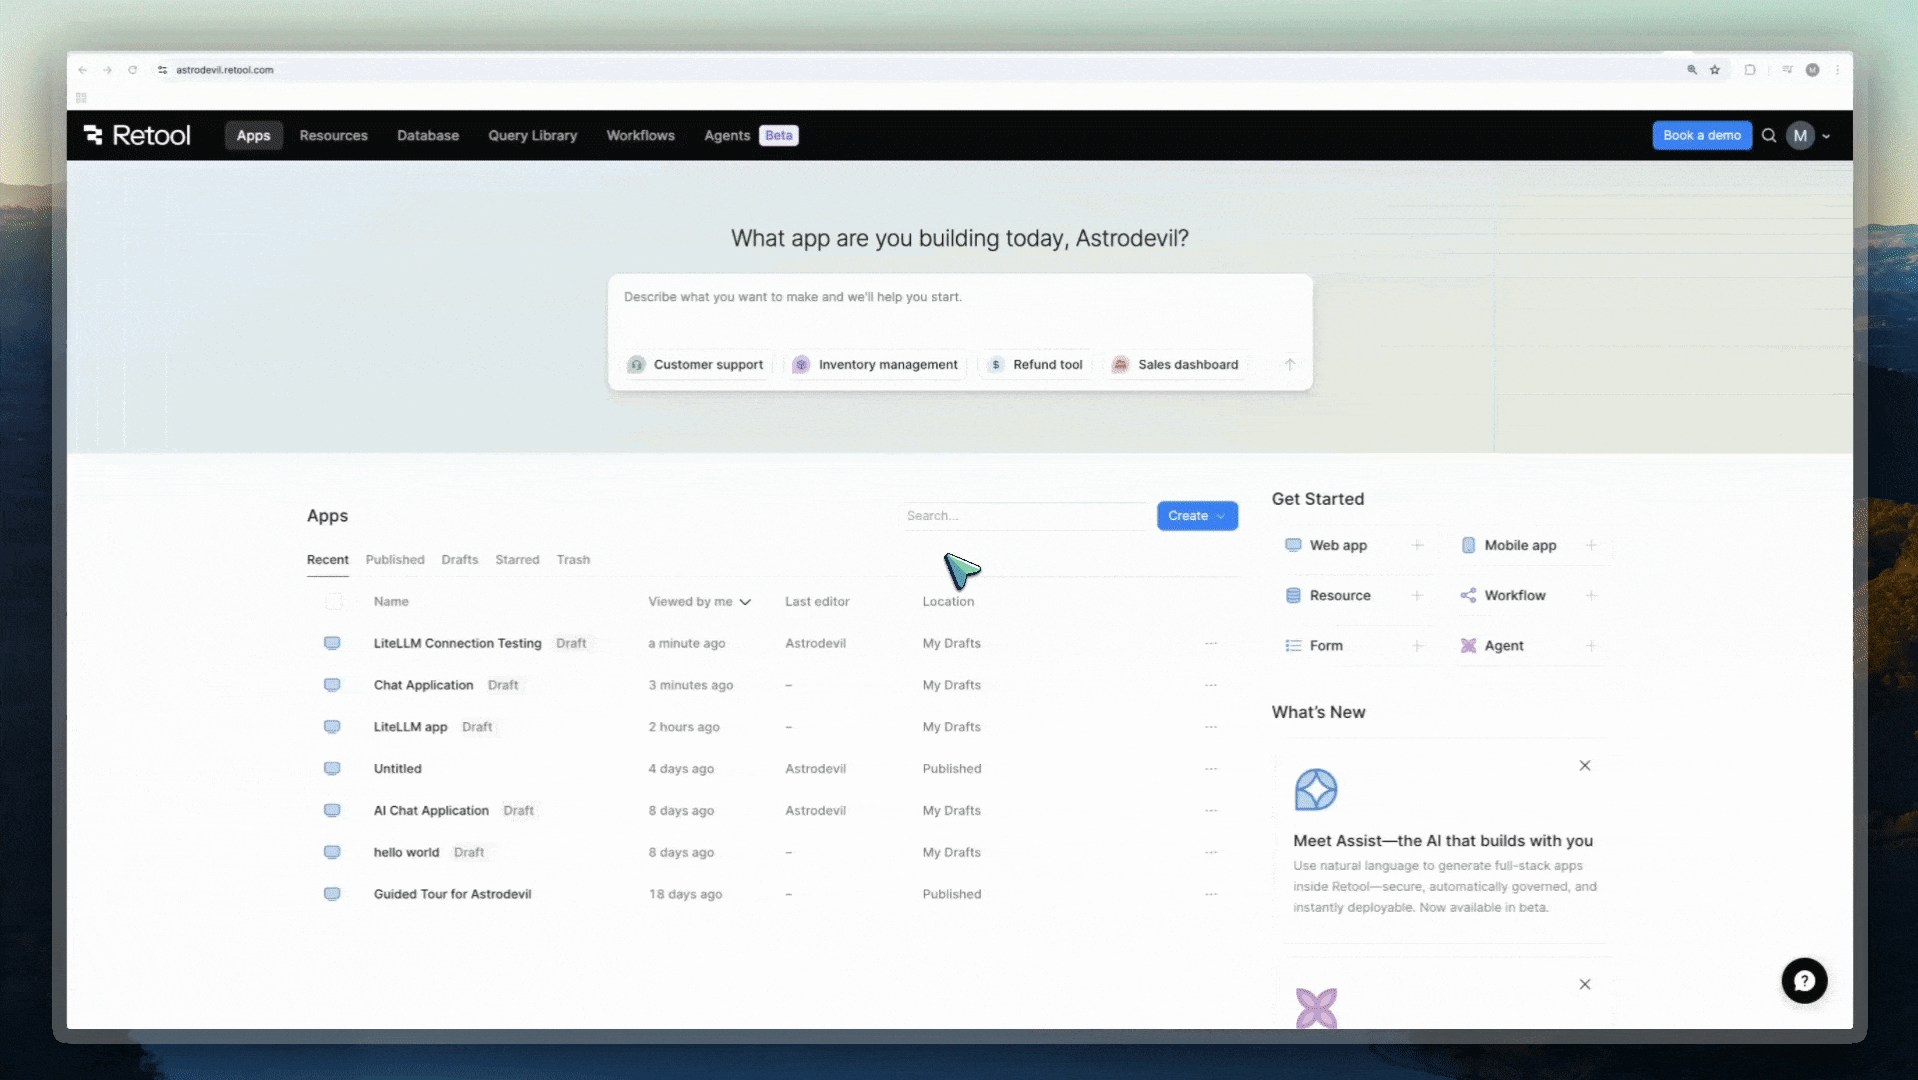This screenshot has width=1918, height=1080.
Task: Switch to the Published apps tab
Action: click(x=394, y=560)
